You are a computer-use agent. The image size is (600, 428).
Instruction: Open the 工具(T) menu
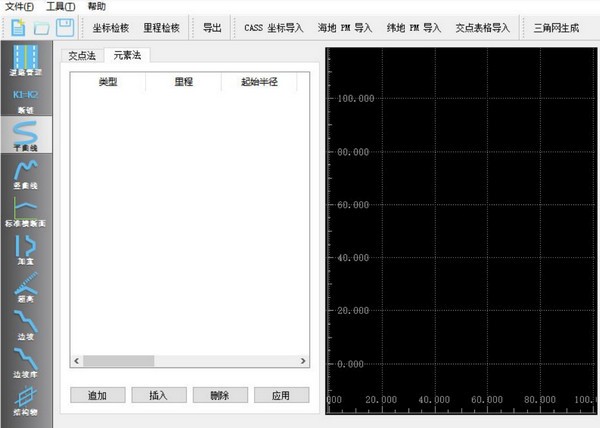(60, 7)
